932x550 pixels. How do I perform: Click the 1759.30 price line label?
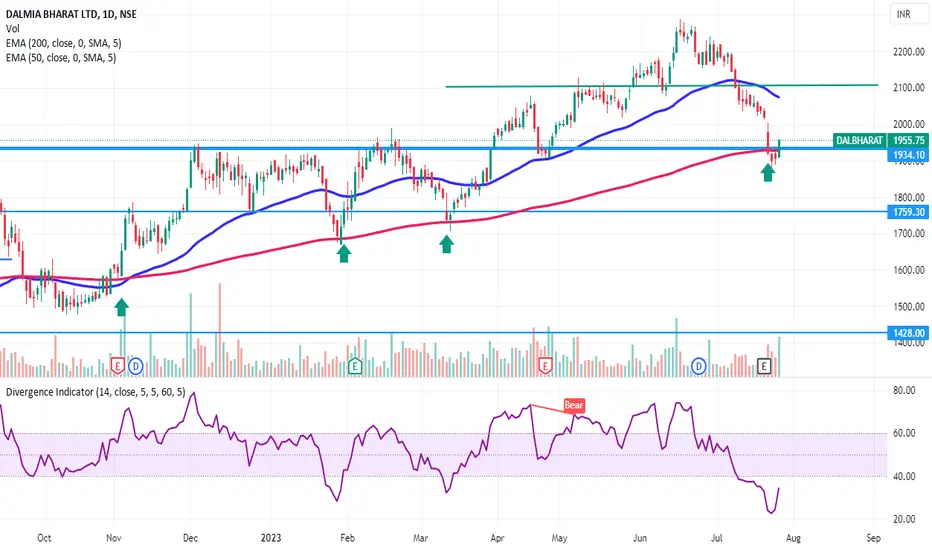coord(908,212)
